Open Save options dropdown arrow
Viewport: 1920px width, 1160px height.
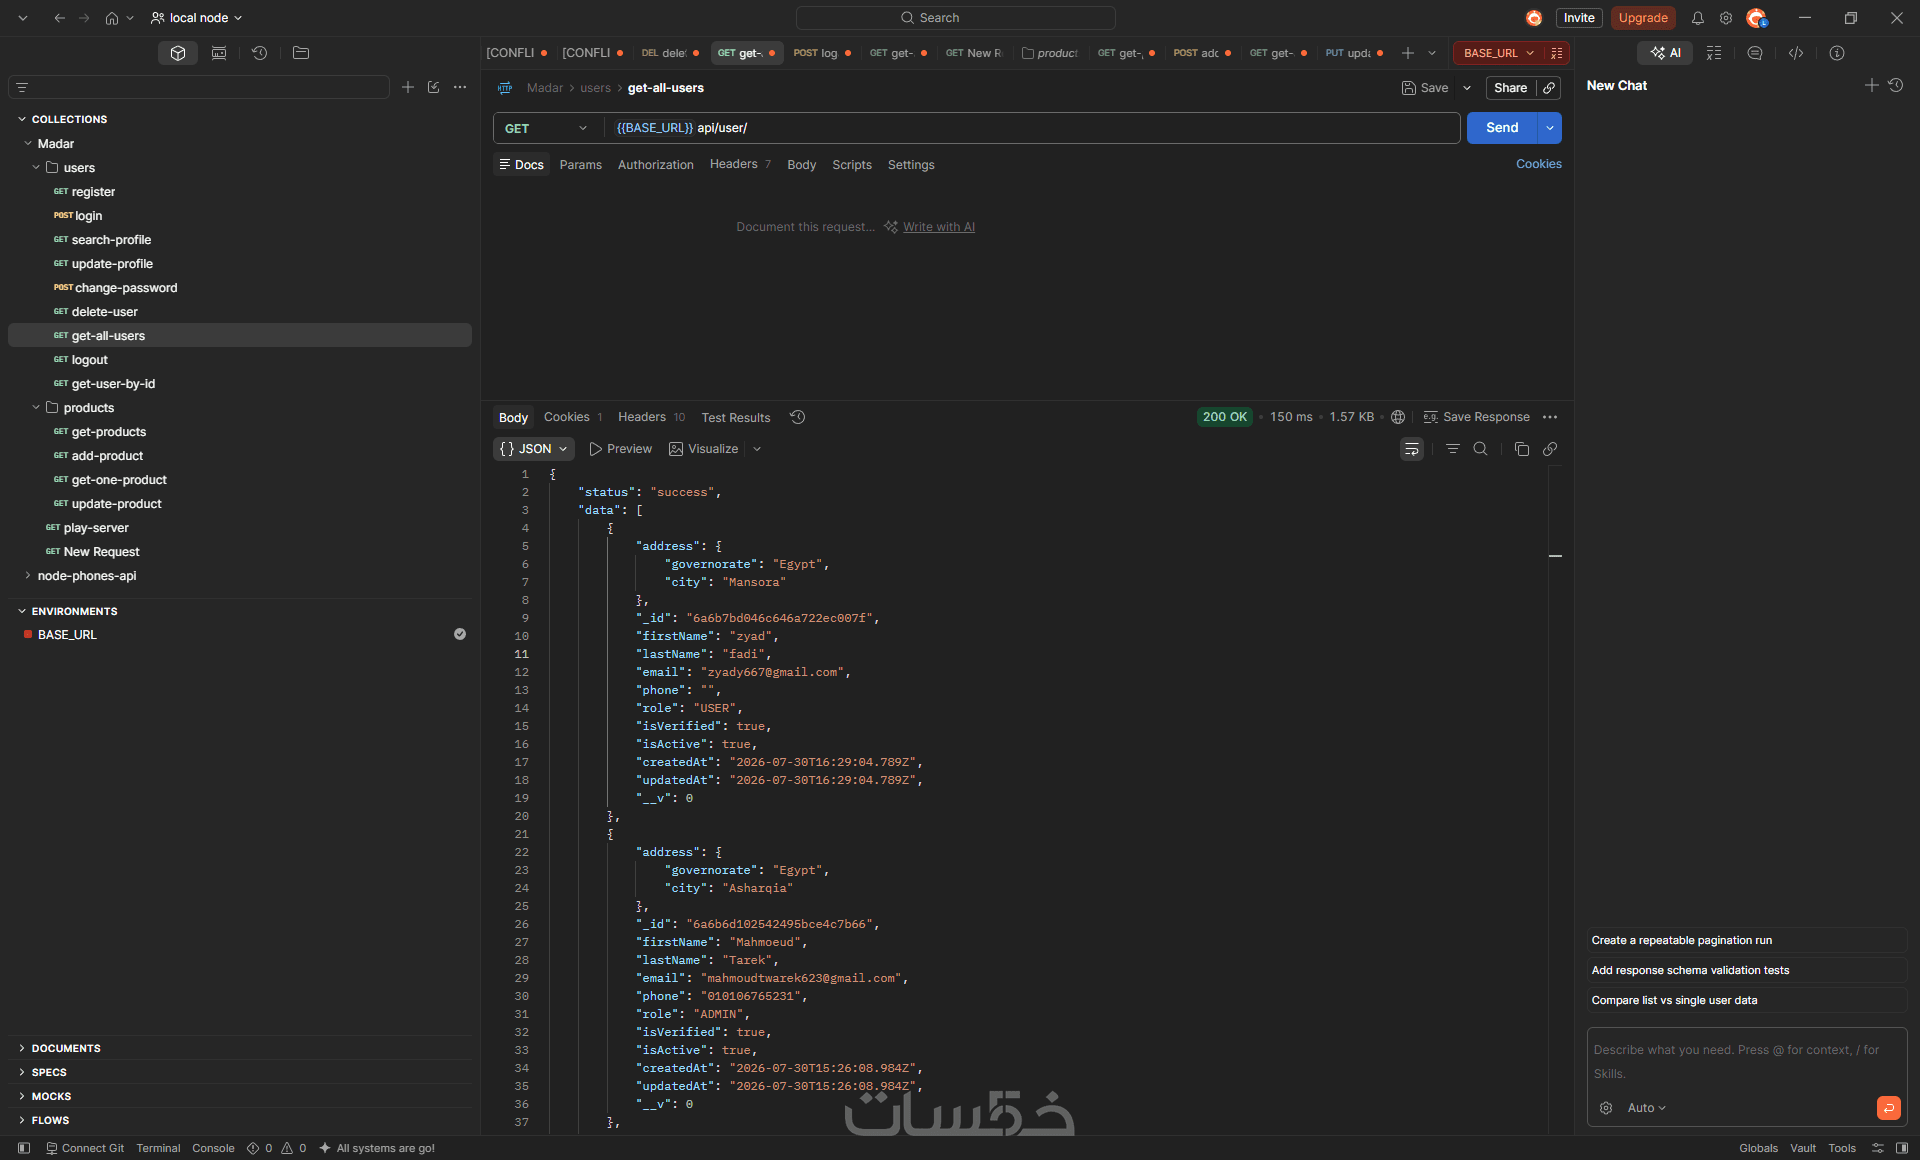coord(1467,88)
